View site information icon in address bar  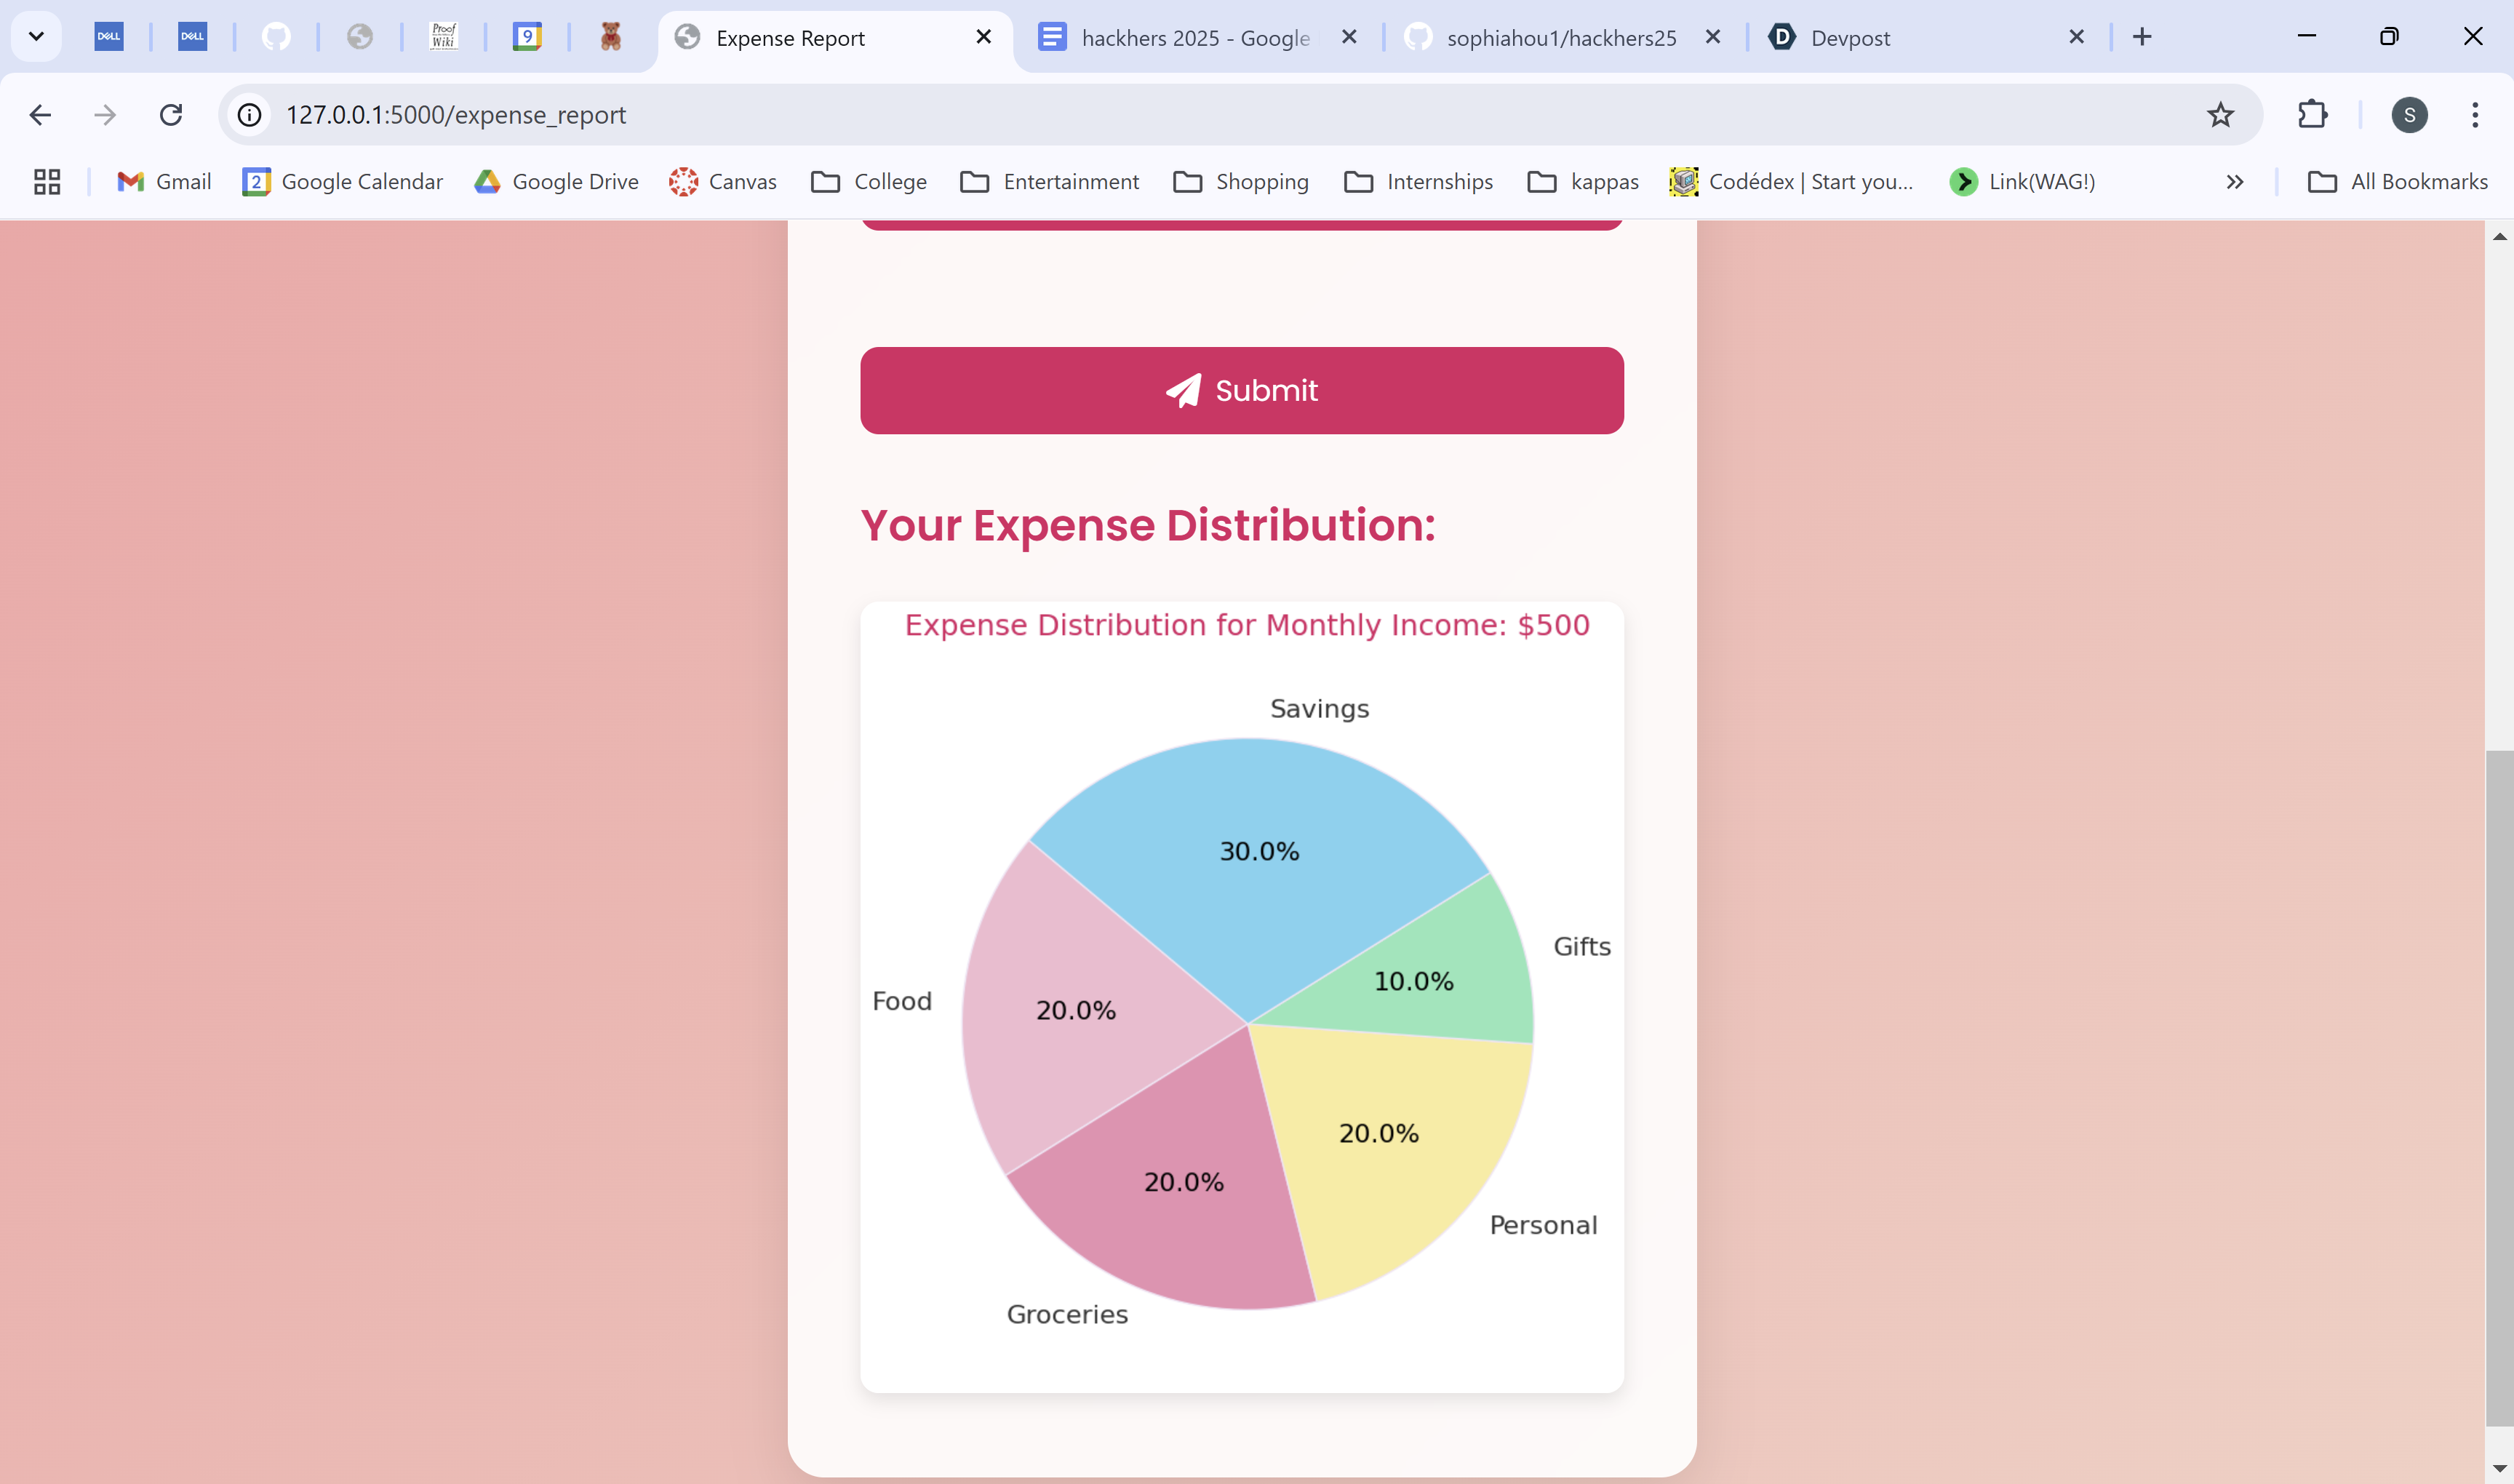pyautogui.click(x=249, y=115)
